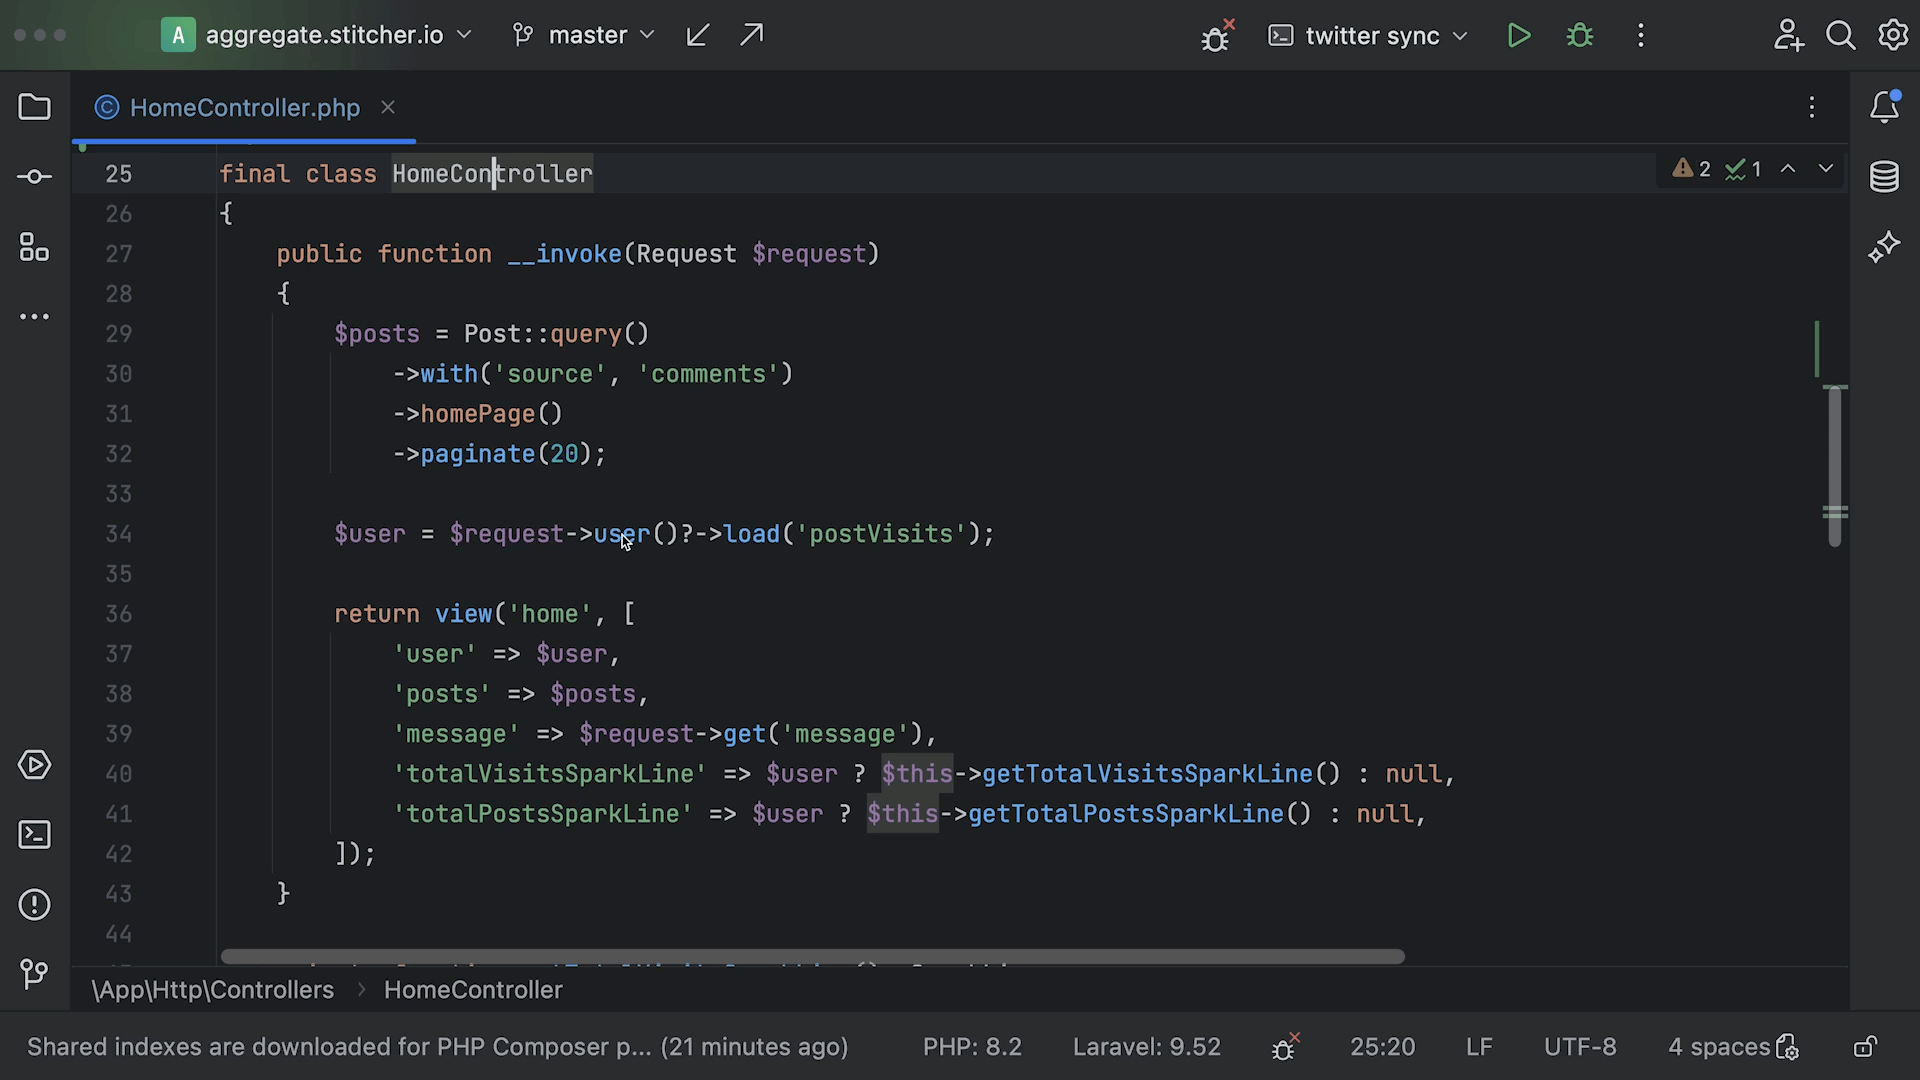Screen dimensions: 1920x1080
Task: Open the master branch dropdown
Action: pyautogui.click(x=585, y=36)
